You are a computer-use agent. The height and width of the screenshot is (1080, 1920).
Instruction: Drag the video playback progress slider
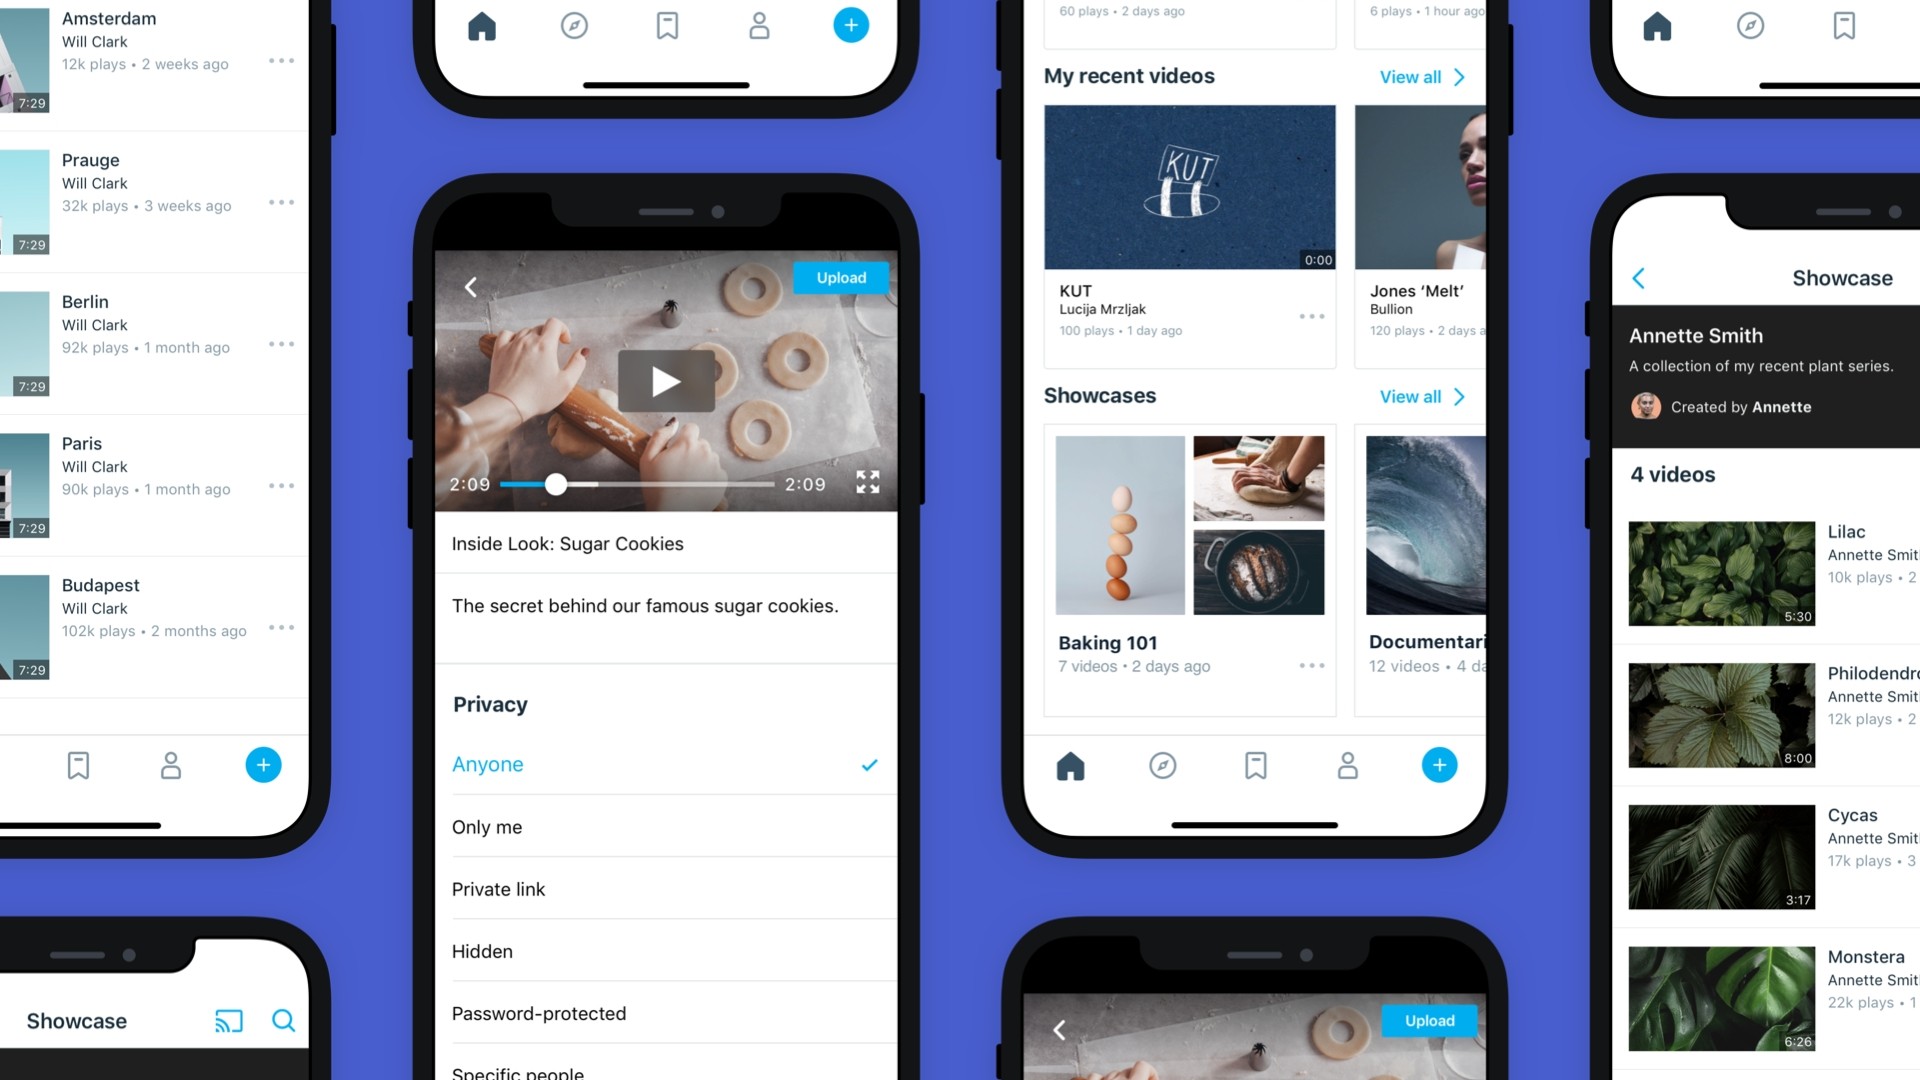pos(554,483)
